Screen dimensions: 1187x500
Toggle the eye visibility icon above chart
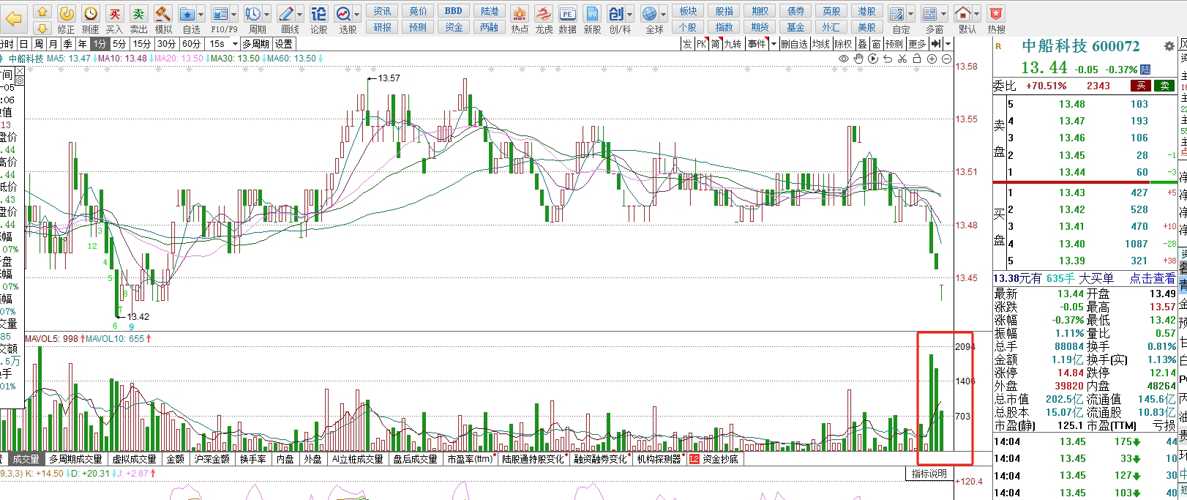pyautogui.click(x=844, y=59)
